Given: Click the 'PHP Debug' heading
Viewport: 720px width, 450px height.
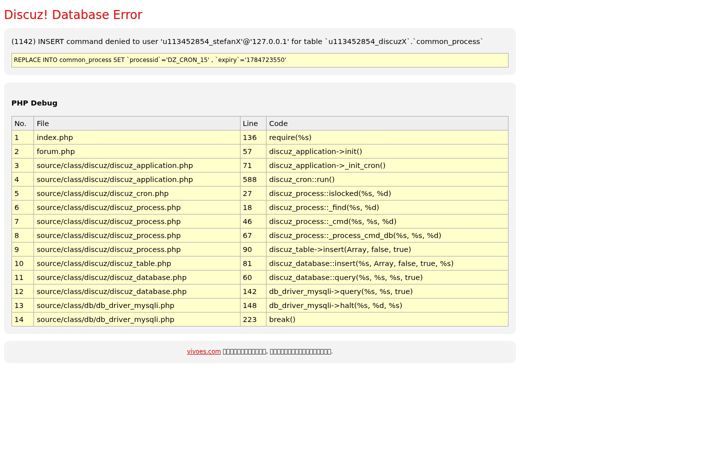Looking at the screenshot, I should click(x=34, y=103).
